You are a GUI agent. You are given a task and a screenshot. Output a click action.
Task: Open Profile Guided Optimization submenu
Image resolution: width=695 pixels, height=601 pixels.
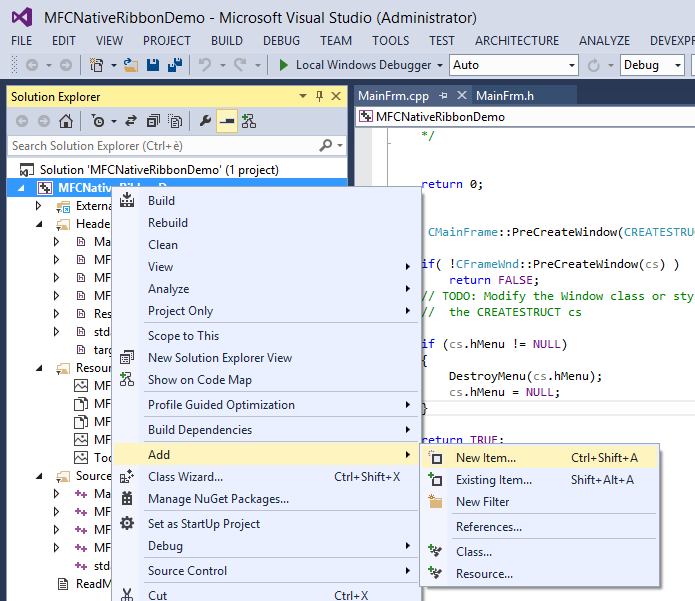(266, 405)
